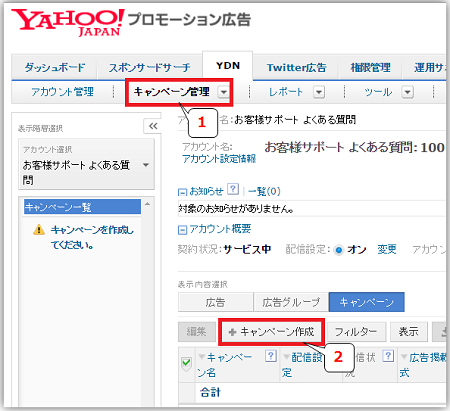Open the ツール dropdown arrow
450x411 pixels.
[407, 92]
